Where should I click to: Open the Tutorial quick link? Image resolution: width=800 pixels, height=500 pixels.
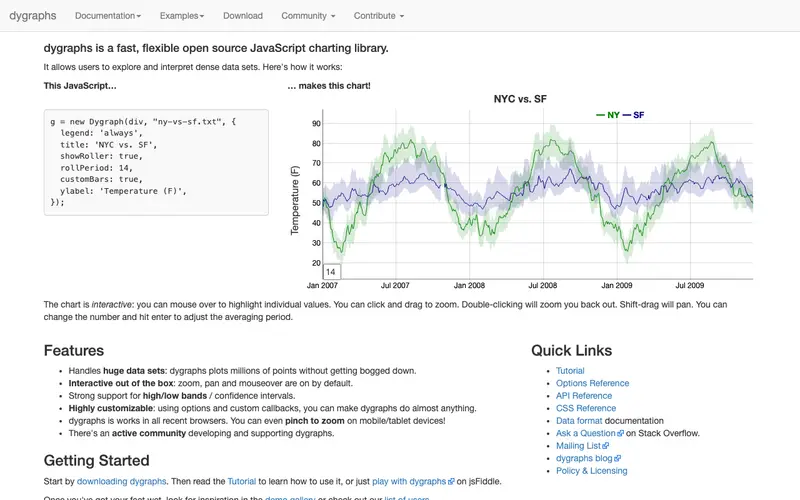(x=570, y=371)
